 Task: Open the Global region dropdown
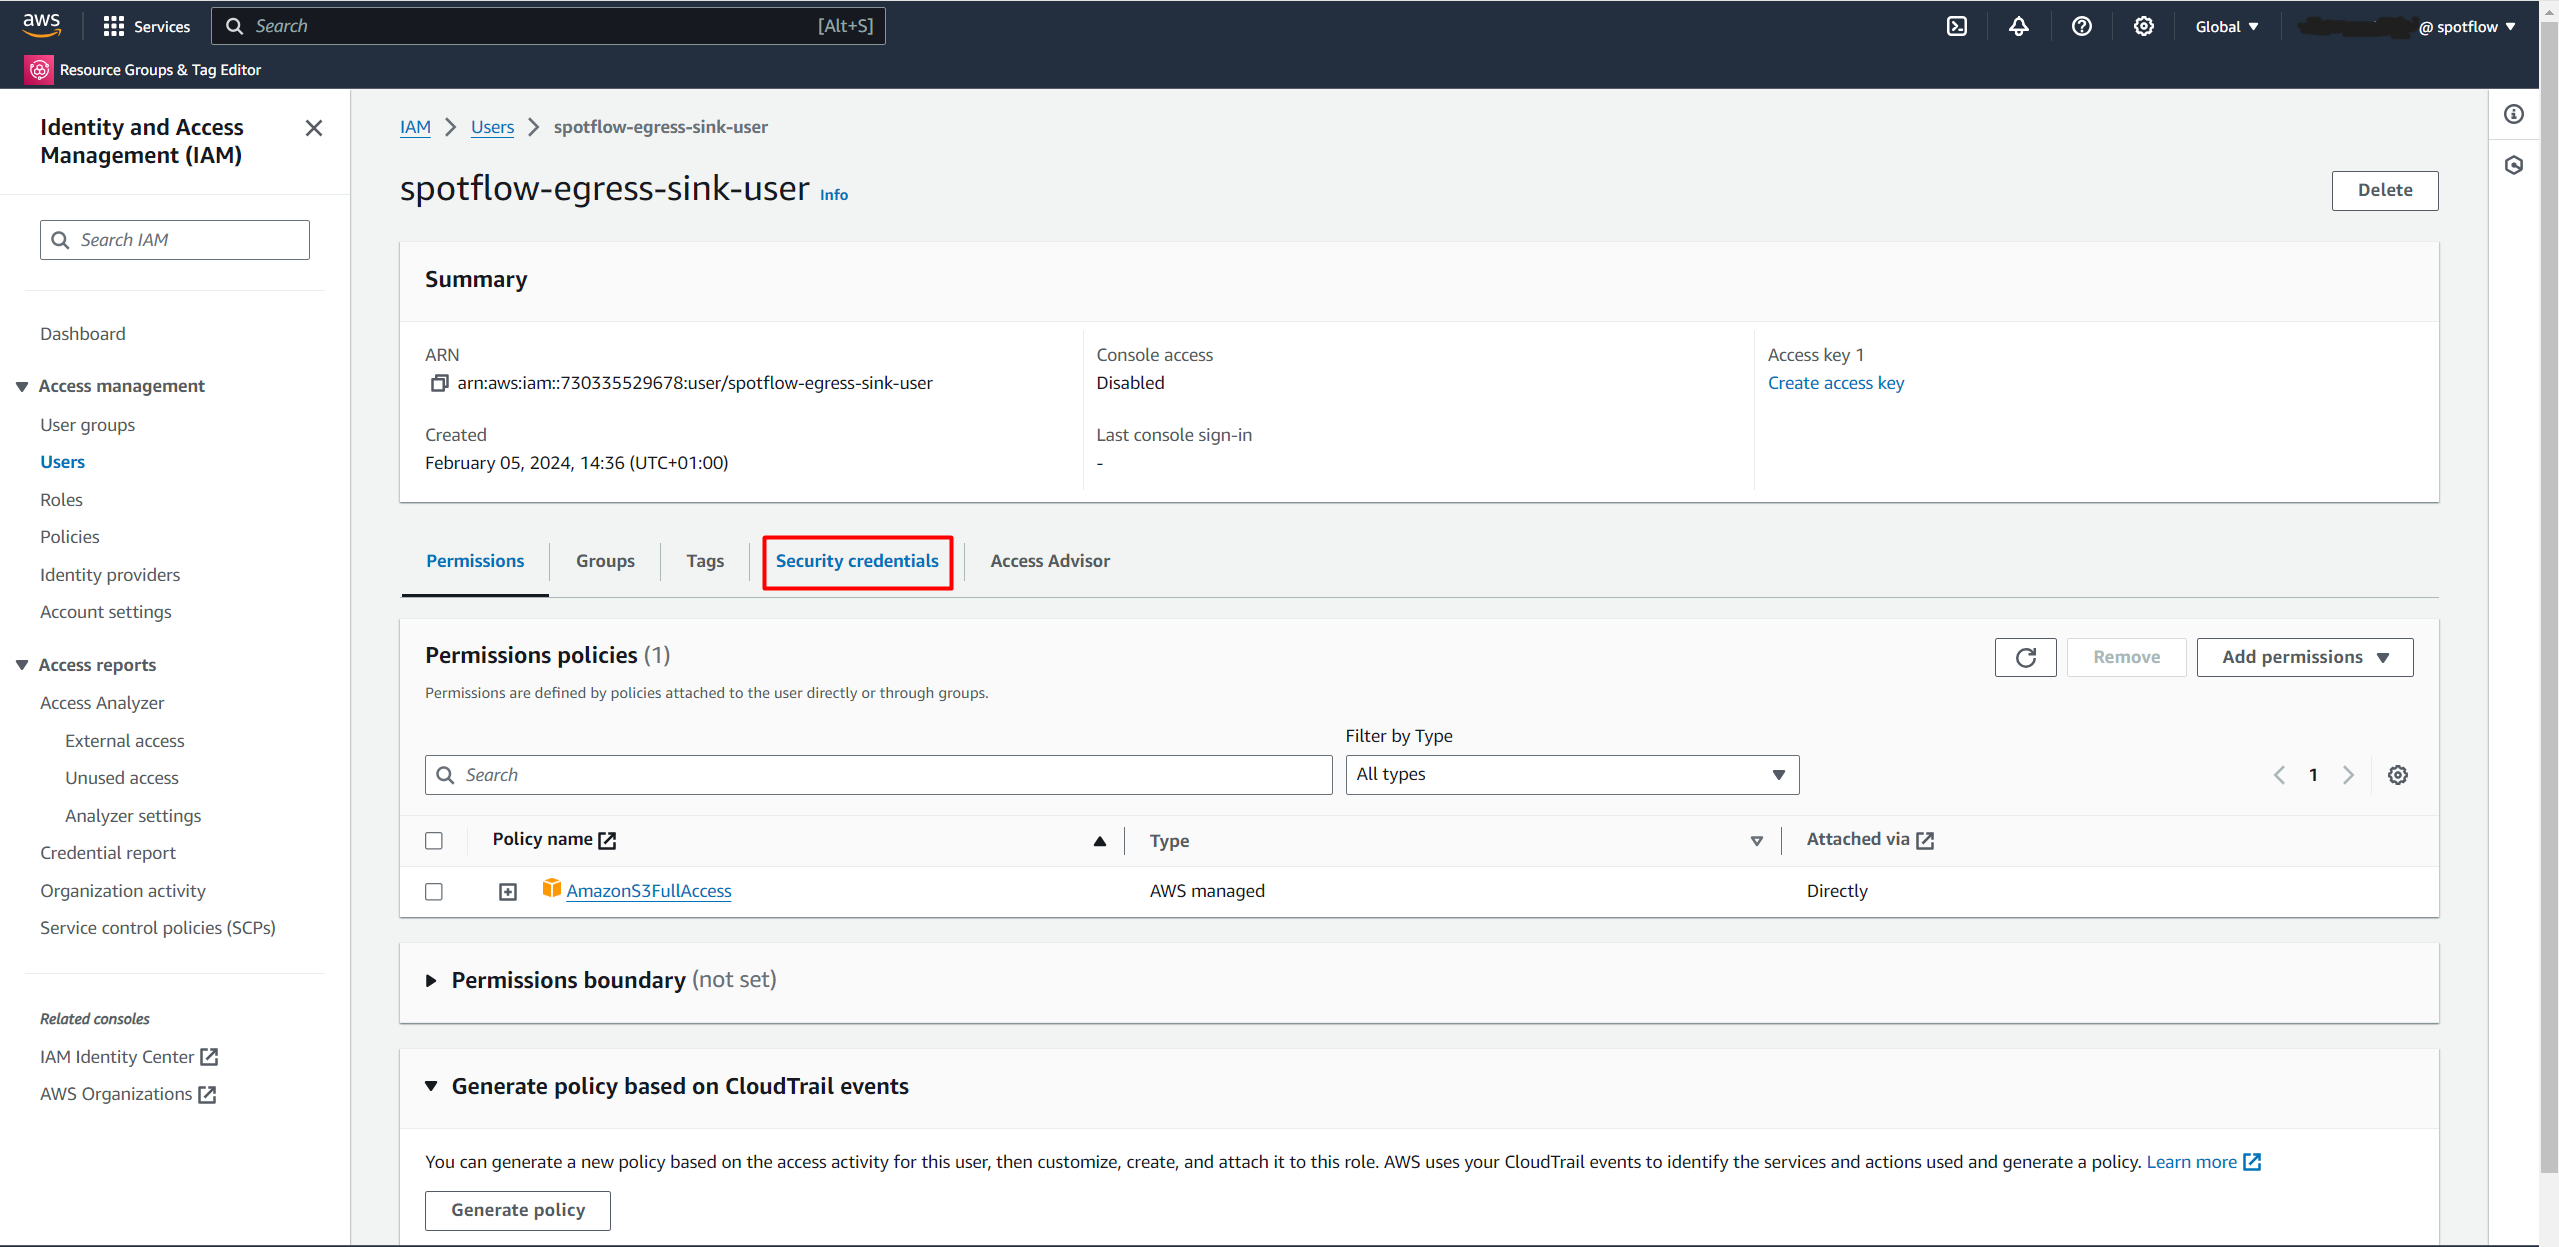click(2227, 27)
